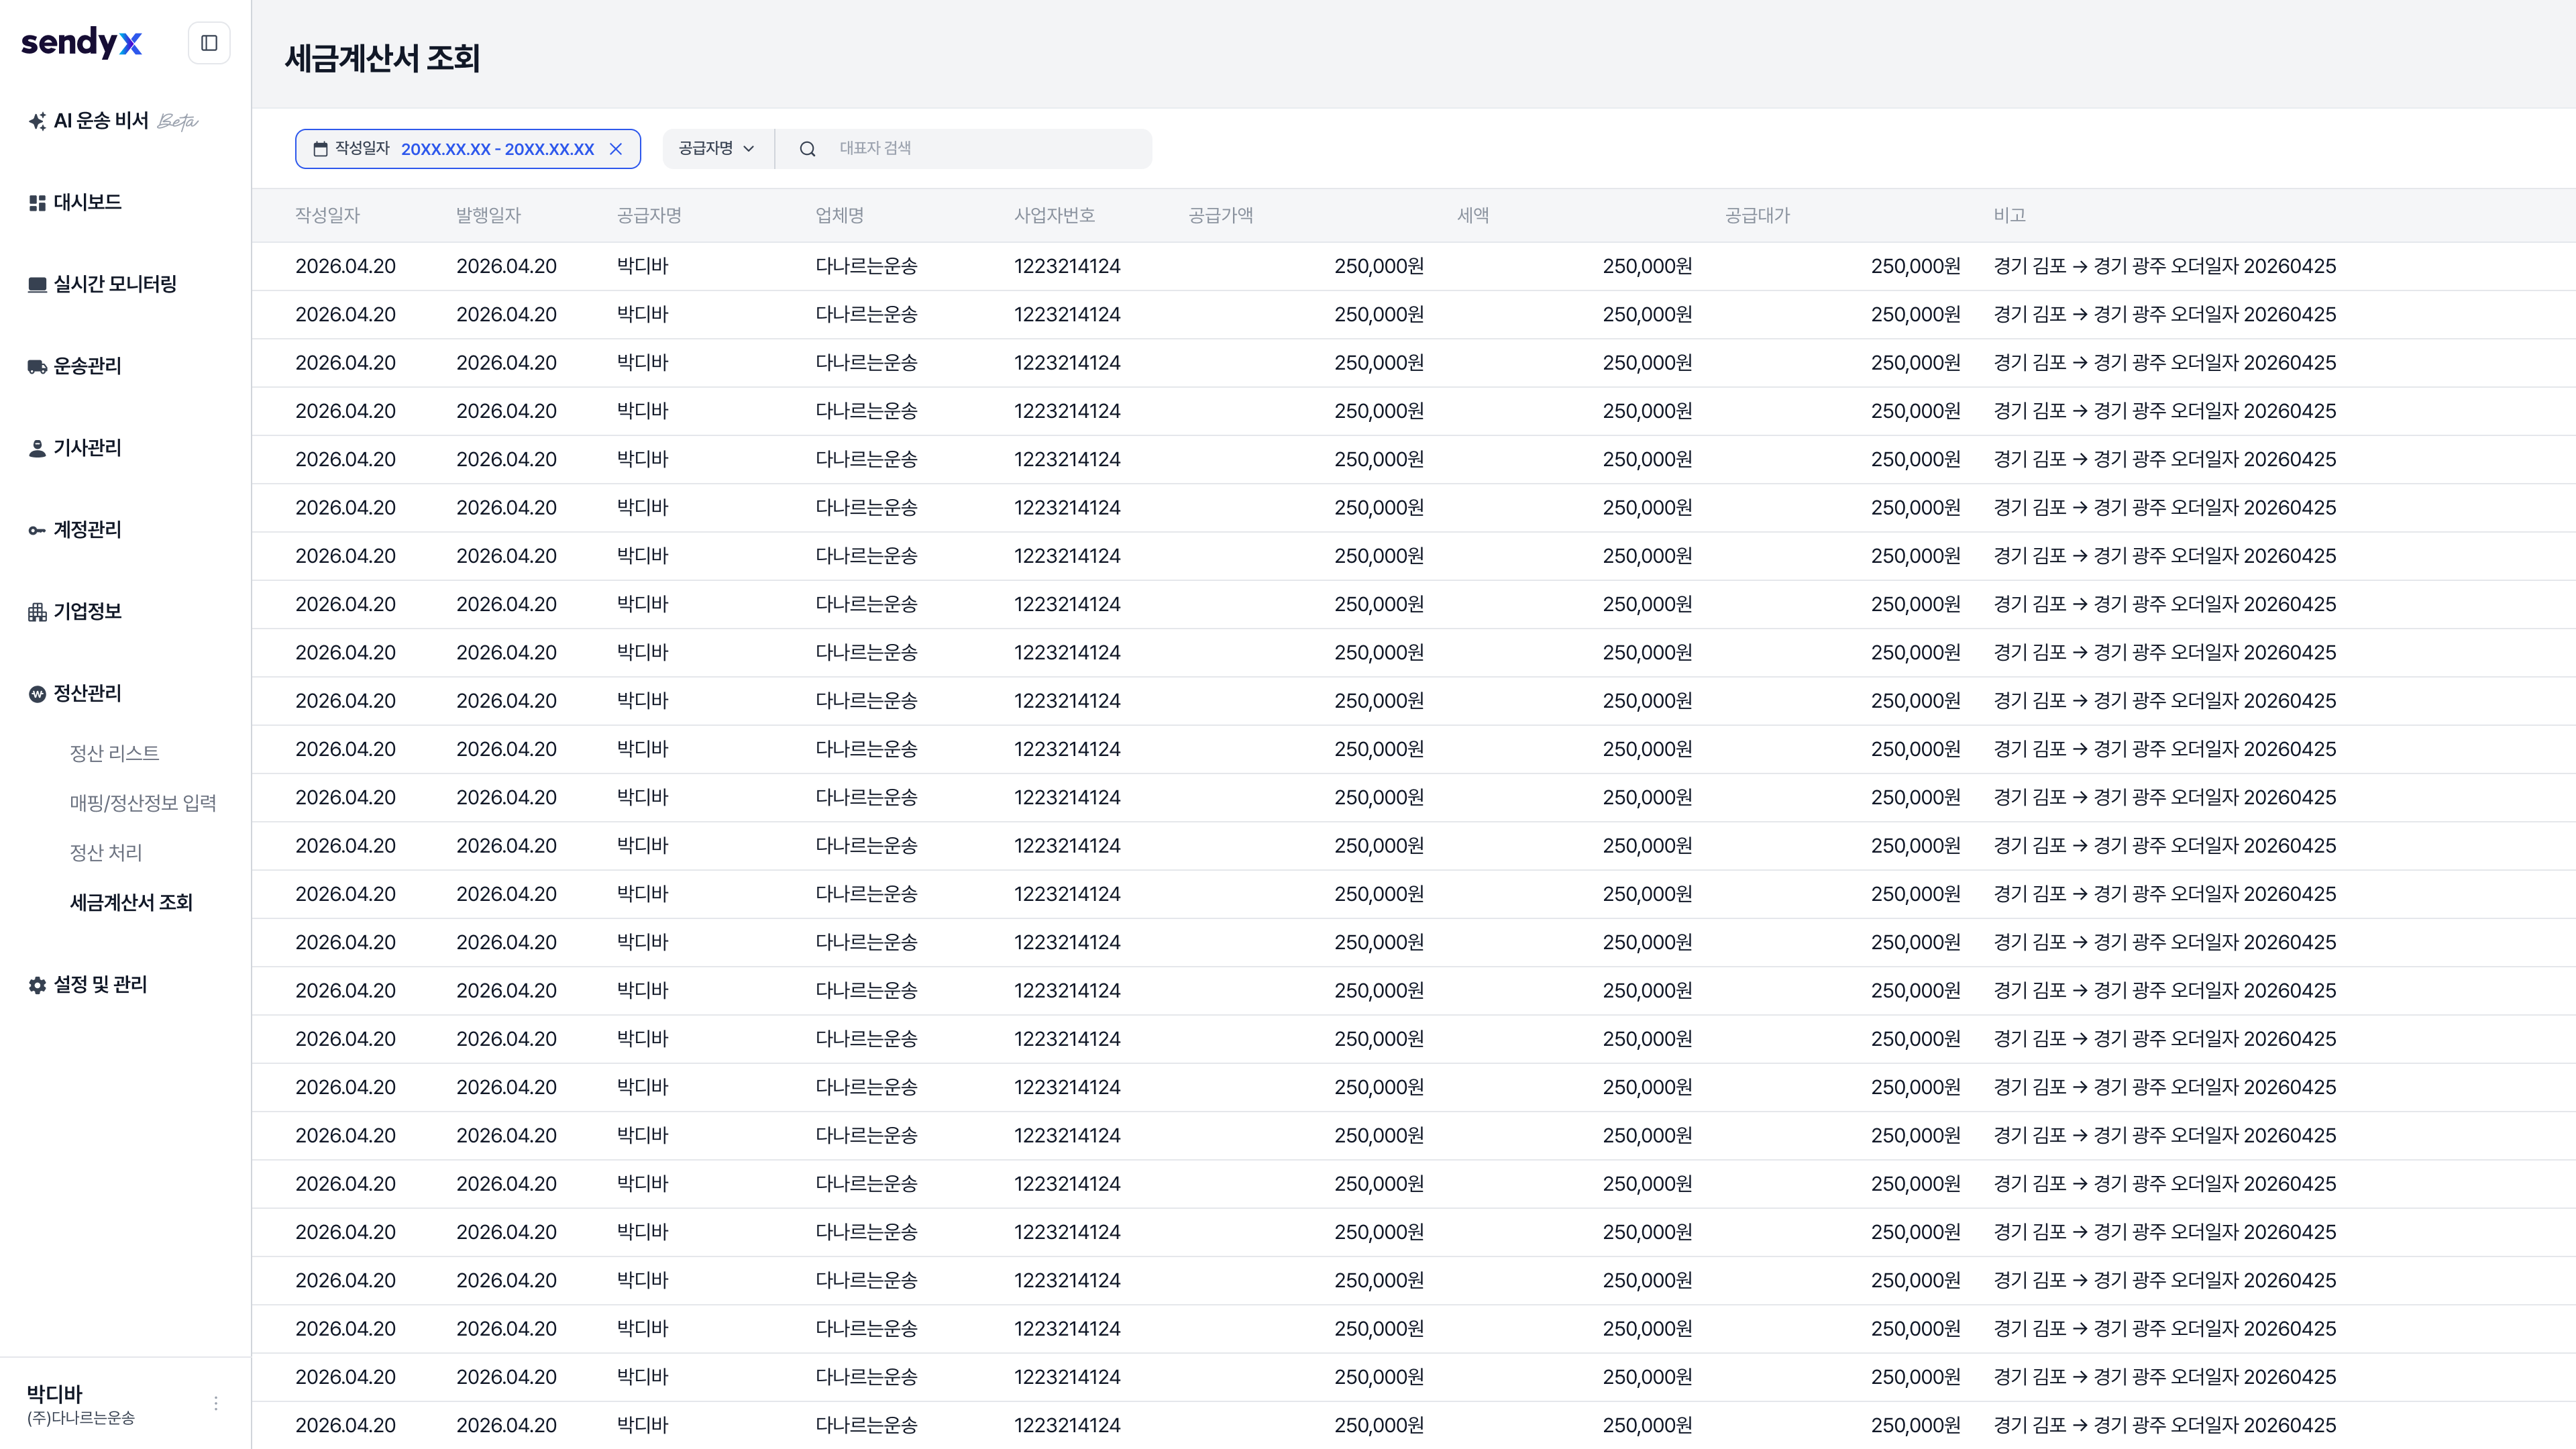Click the 공급가액 column header
The height and width of the screenshot is (1449, 2576).
coord(1220,216)
